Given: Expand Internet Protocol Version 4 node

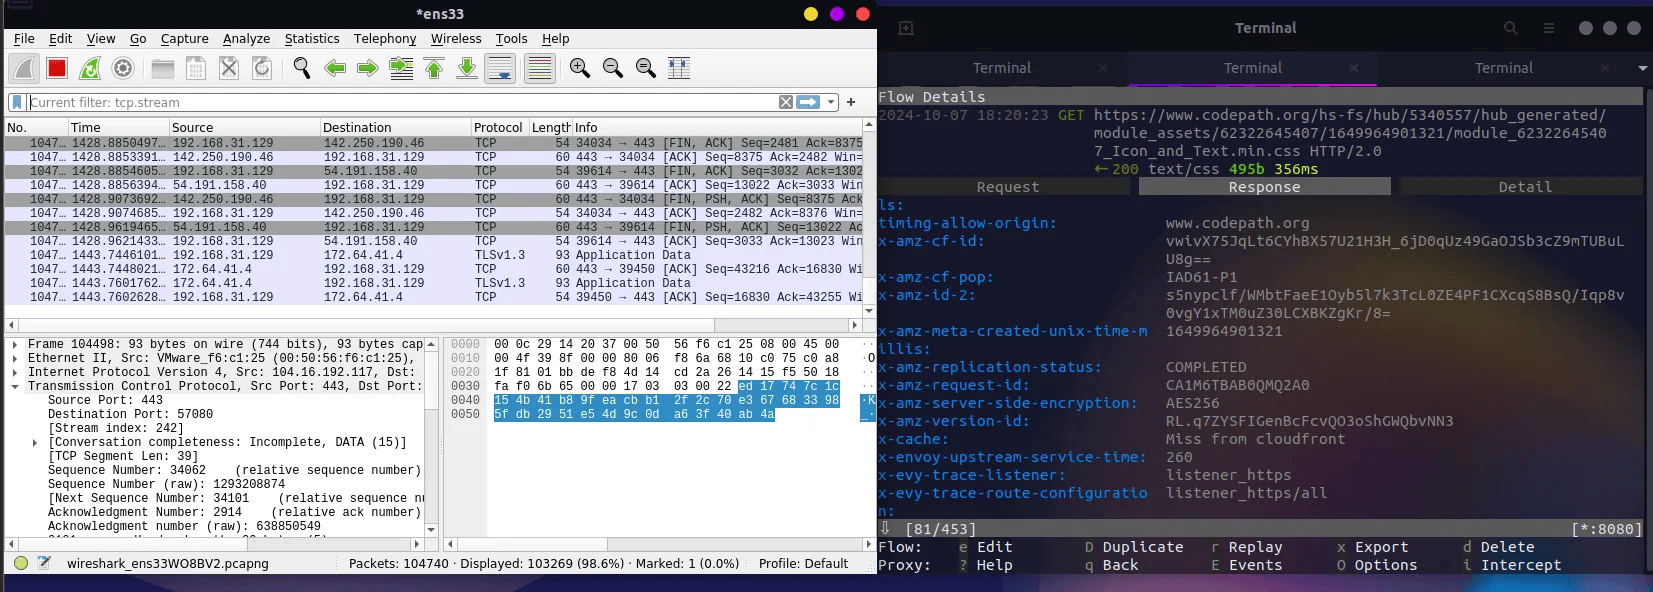Looking at the screenshot, I should (x=15, y=372).
